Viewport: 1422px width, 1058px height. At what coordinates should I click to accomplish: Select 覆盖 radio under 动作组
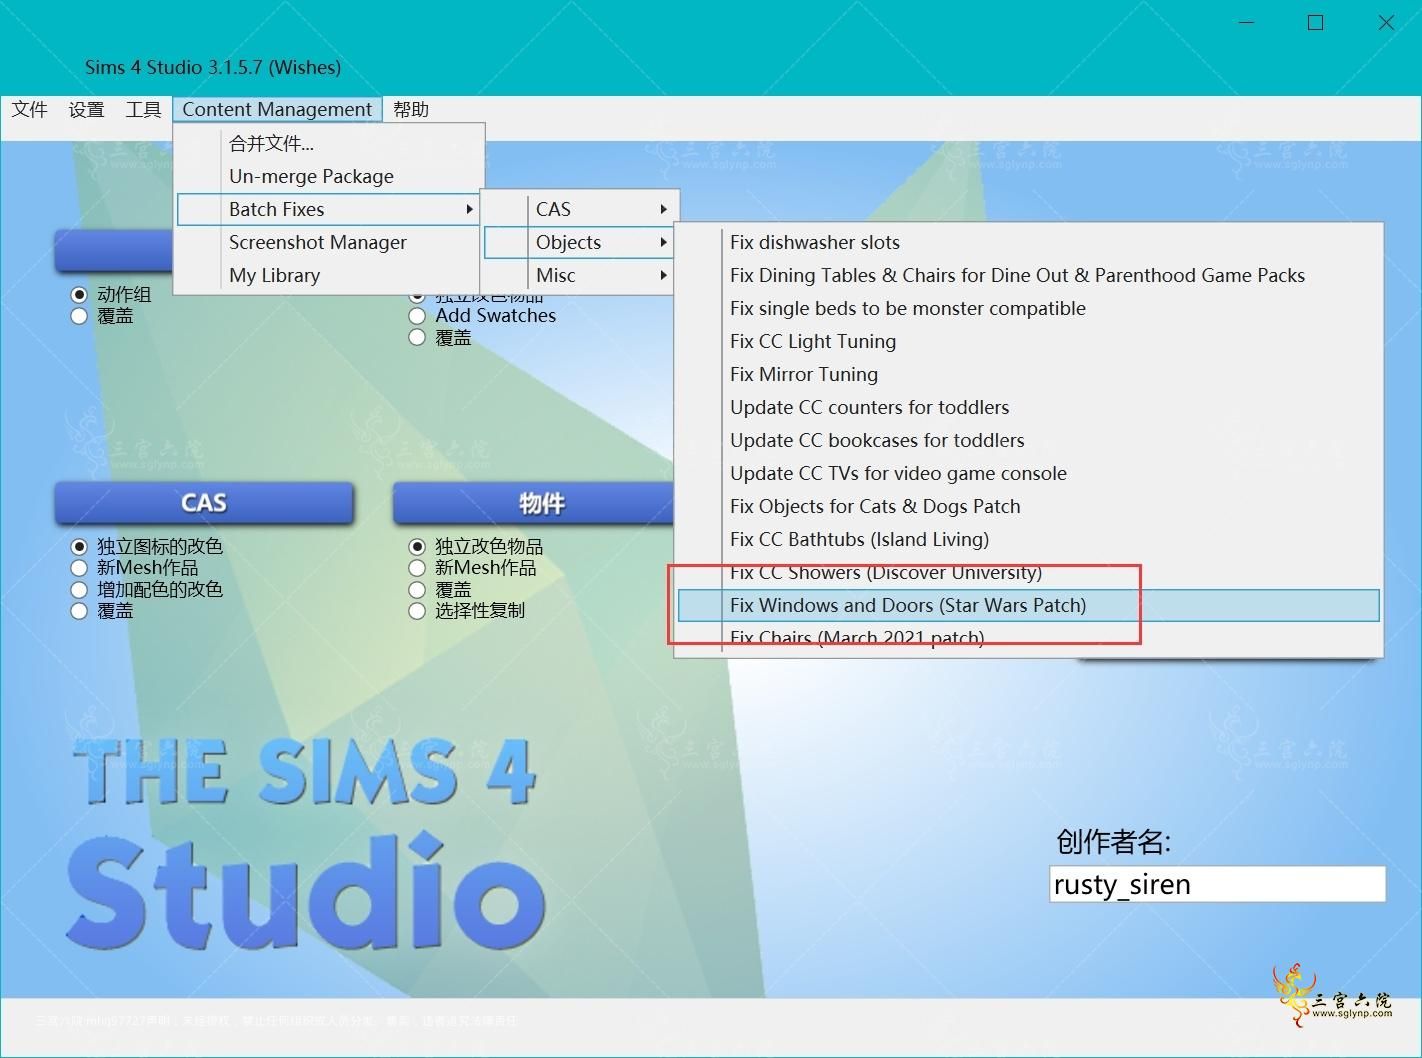(79, 316)
